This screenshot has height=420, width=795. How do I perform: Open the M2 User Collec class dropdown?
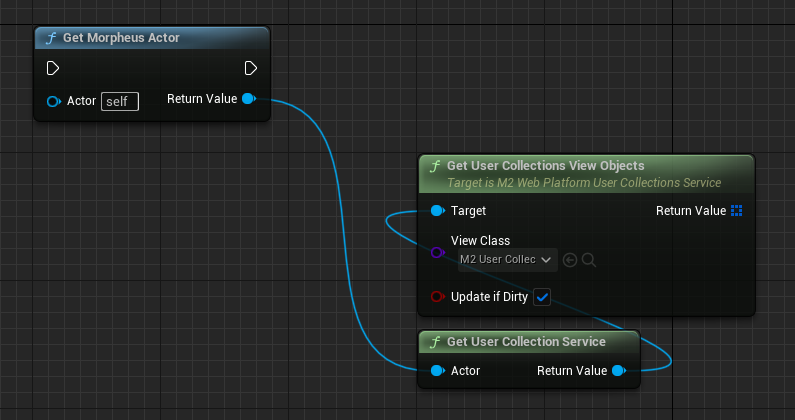coord(507,260)
